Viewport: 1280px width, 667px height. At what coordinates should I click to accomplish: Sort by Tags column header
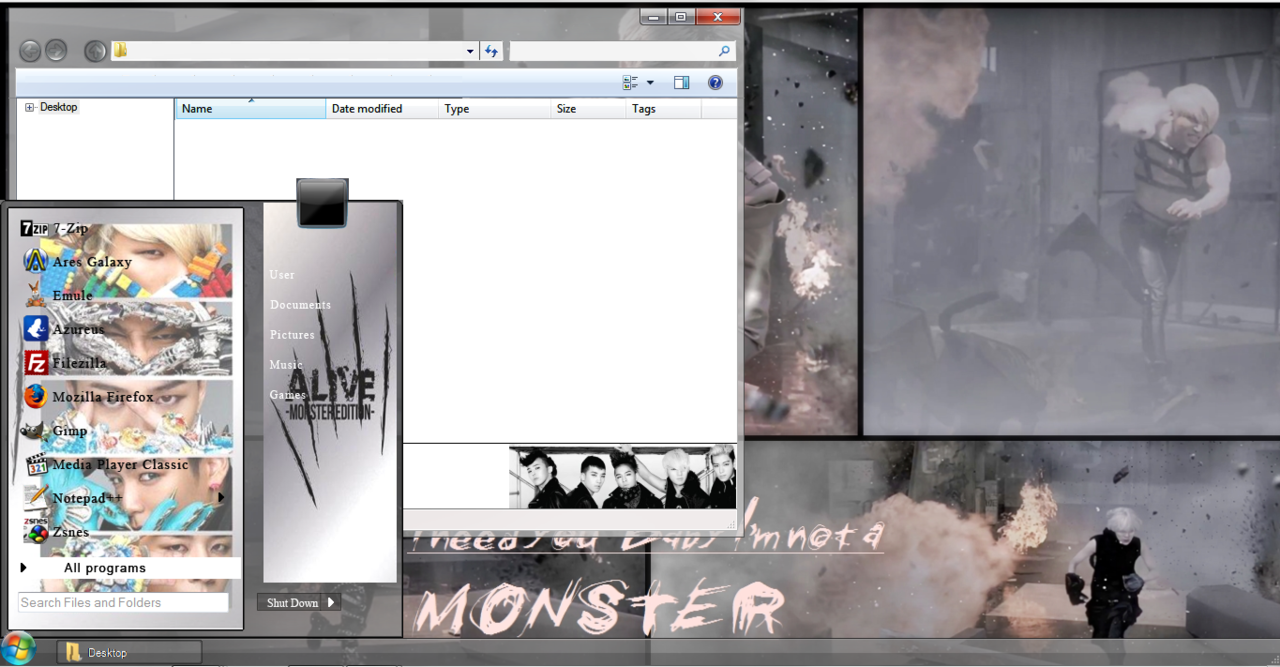(664, 109)
